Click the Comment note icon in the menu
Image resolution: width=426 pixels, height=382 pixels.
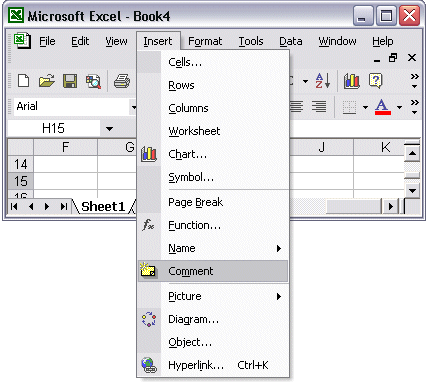148,270
